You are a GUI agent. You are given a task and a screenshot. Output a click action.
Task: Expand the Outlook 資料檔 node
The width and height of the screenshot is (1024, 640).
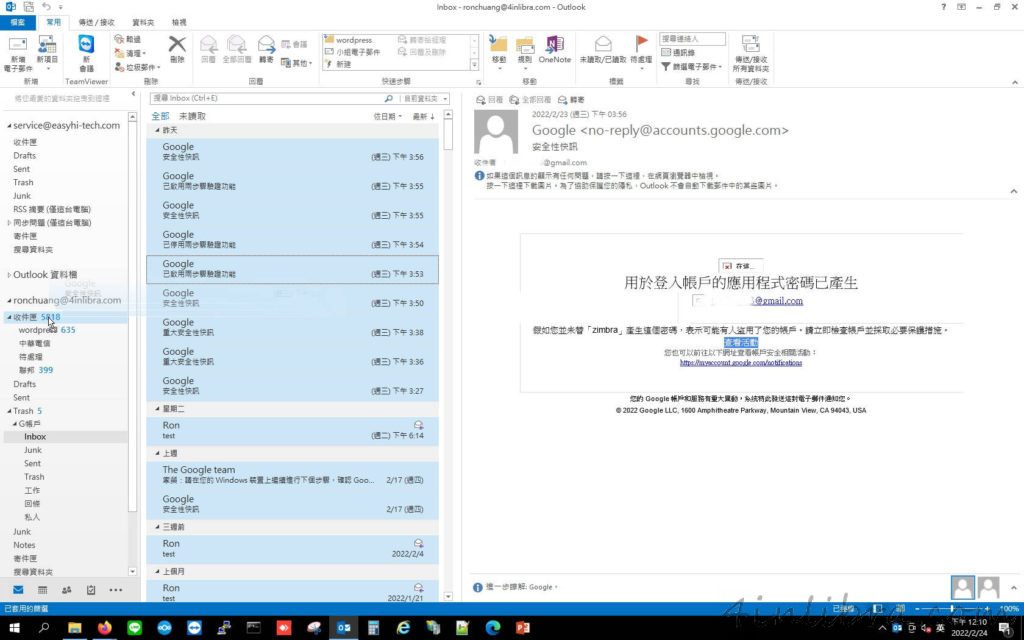point(9,275)
